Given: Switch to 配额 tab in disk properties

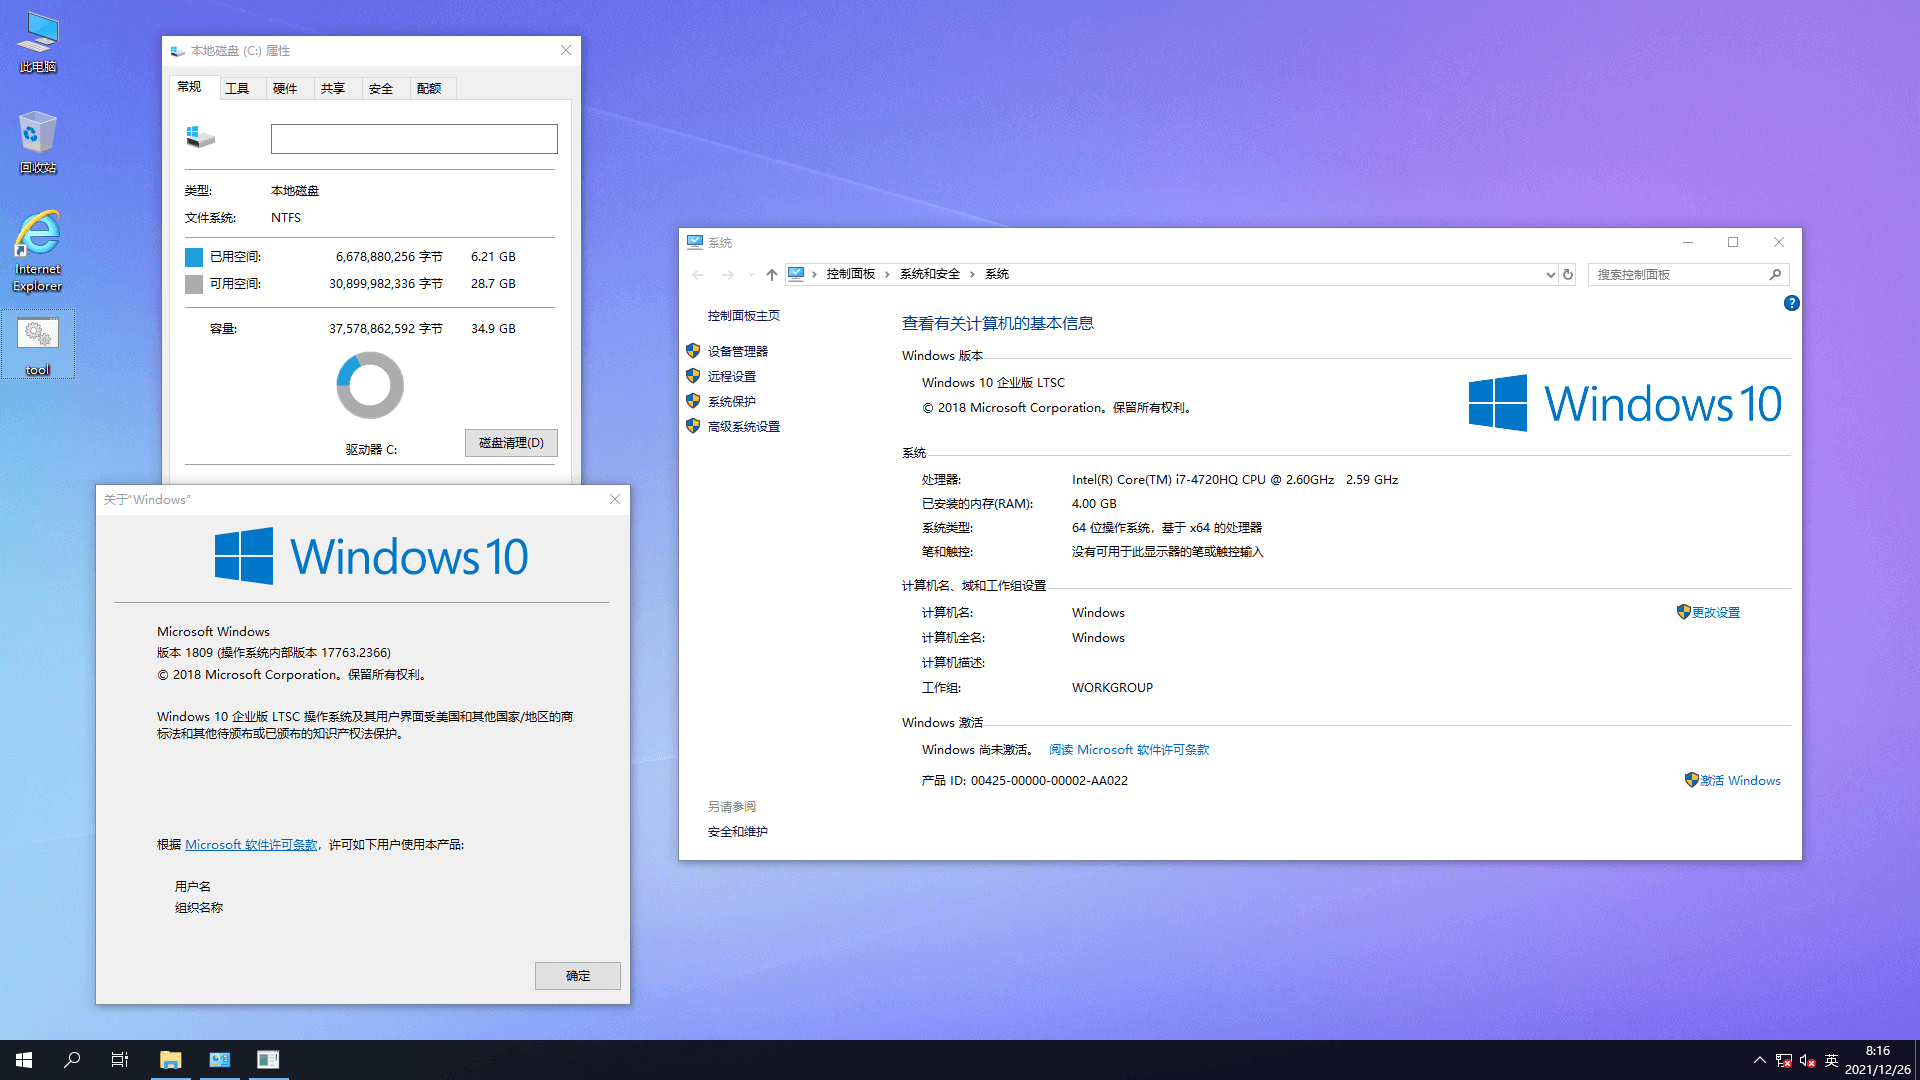Looking at the screenshot, I should pos(433,88).
